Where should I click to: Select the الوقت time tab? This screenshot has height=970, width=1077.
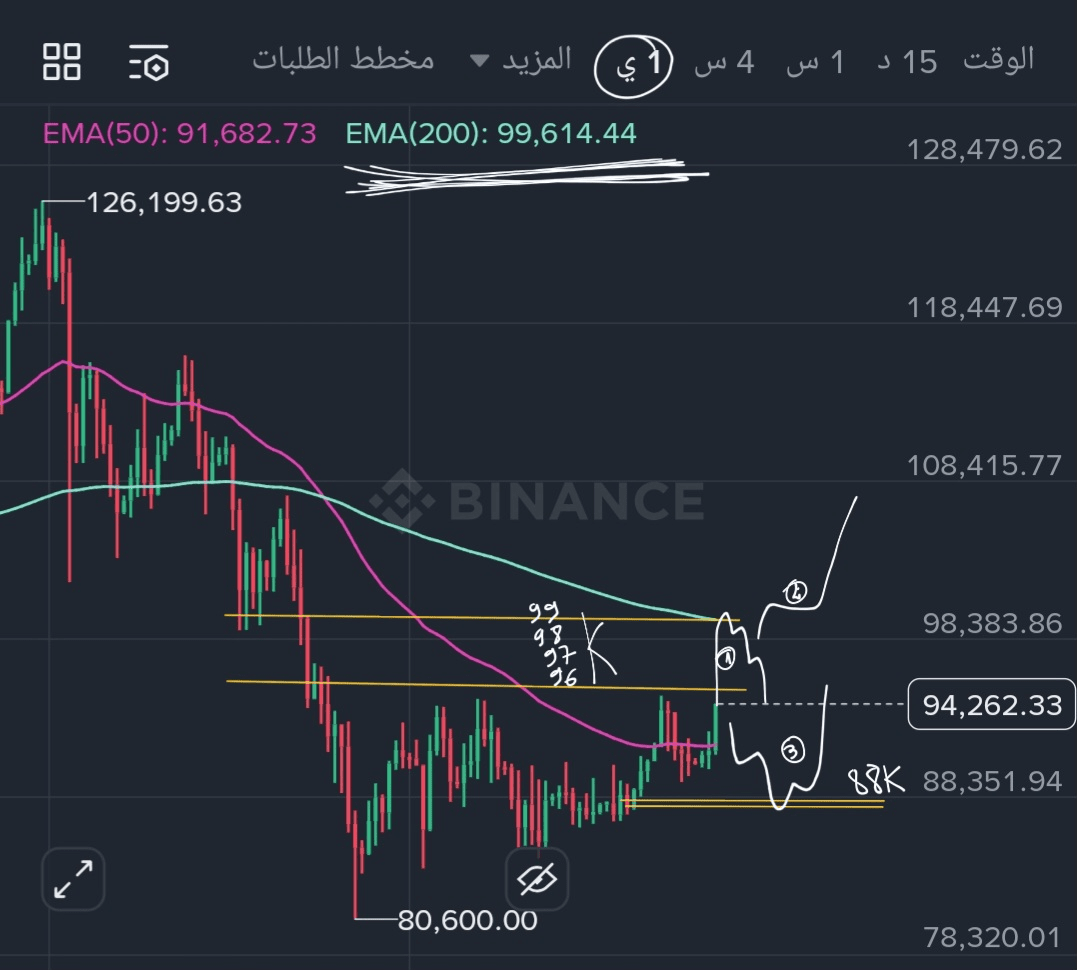998,60
